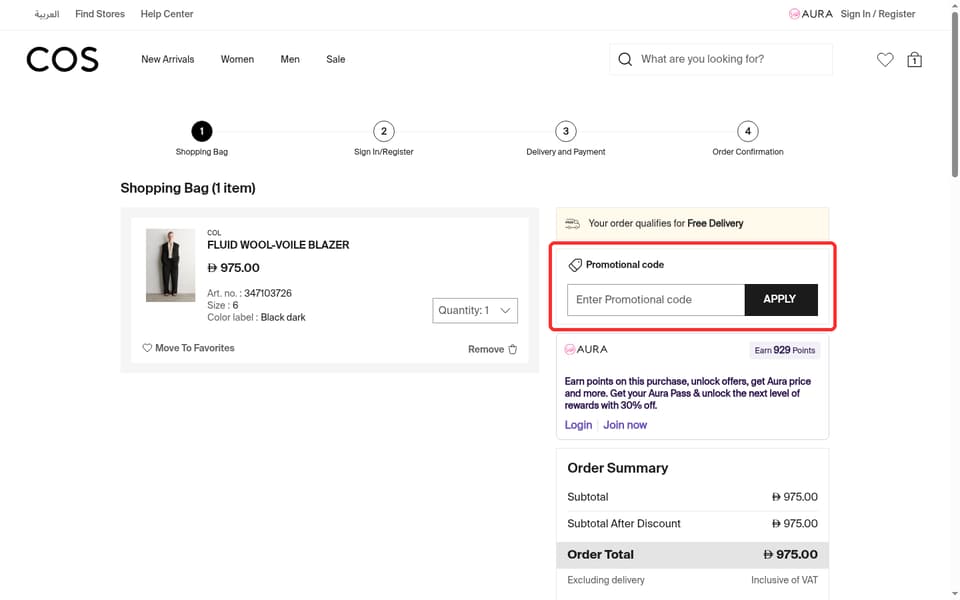Open the Sale menu
This screenshot has height=600, width=960.
click(336, 59)
